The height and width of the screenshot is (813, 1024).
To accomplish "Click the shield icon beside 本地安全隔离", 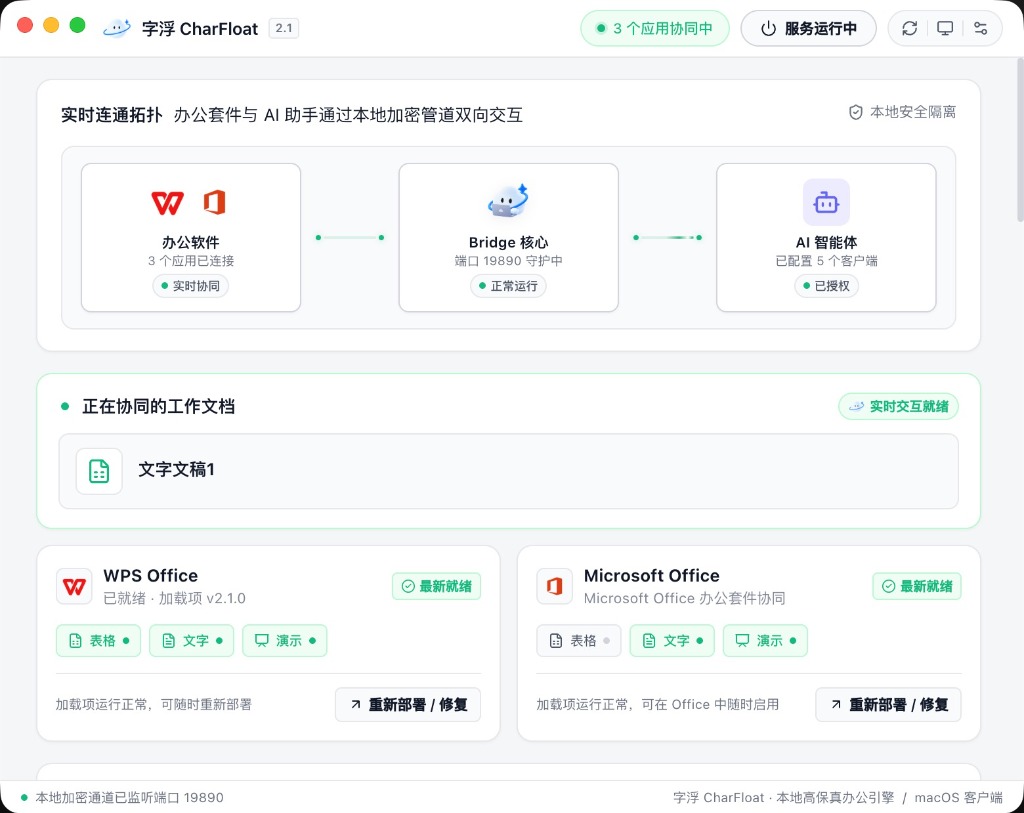I will [856, 112].
